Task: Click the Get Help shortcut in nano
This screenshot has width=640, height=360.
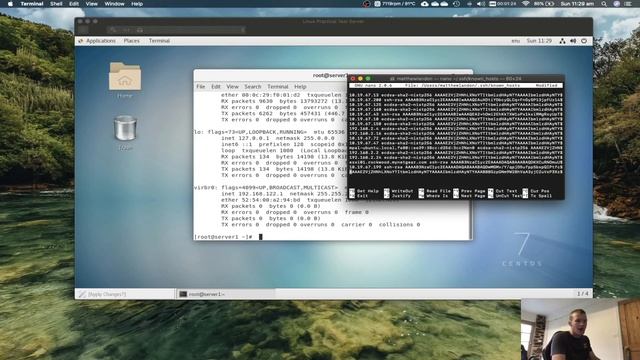Action: click(364, 191)
